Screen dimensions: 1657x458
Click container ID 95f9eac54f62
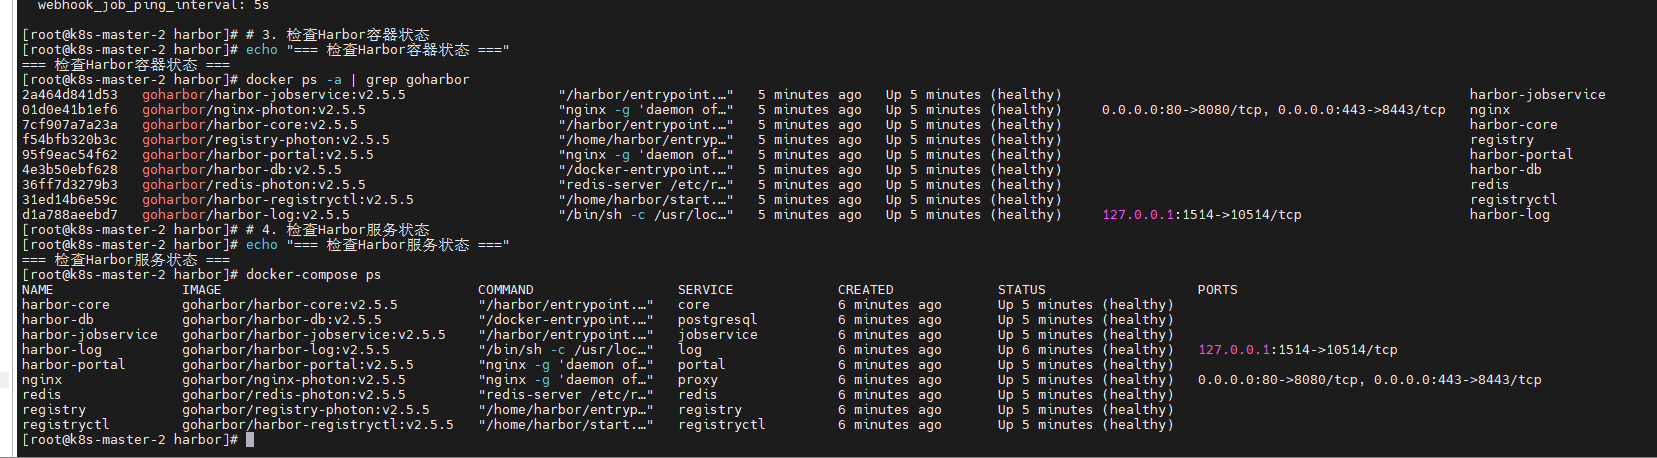(x=69, y=155)
